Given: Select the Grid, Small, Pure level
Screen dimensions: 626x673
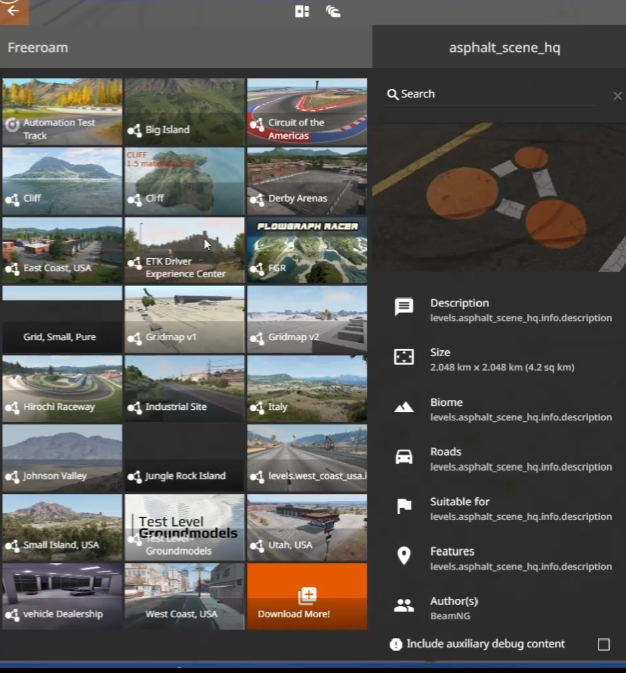Looking at the screenshot, I should 62,320.
